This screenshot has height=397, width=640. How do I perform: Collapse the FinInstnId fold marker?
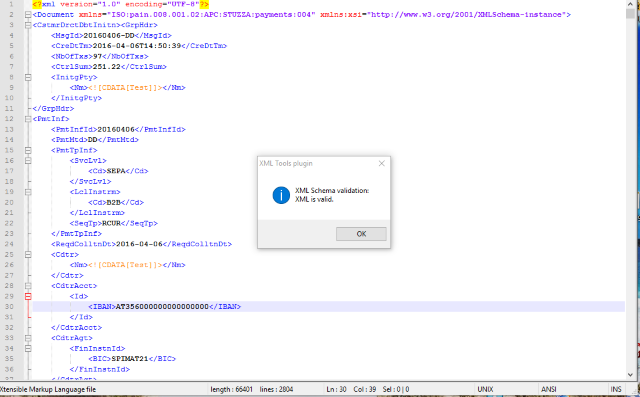coord(28,348)
